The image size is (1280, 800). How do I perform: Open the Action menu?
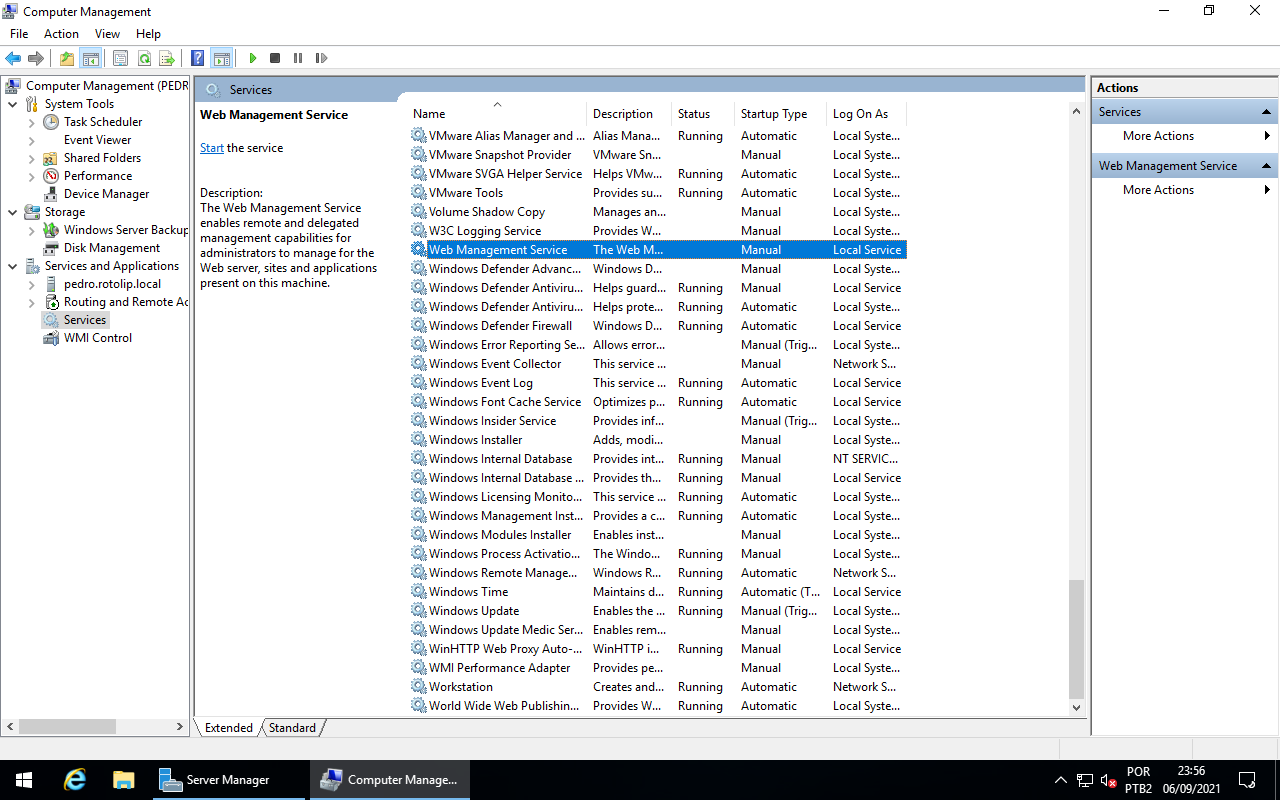click(61, 34)
